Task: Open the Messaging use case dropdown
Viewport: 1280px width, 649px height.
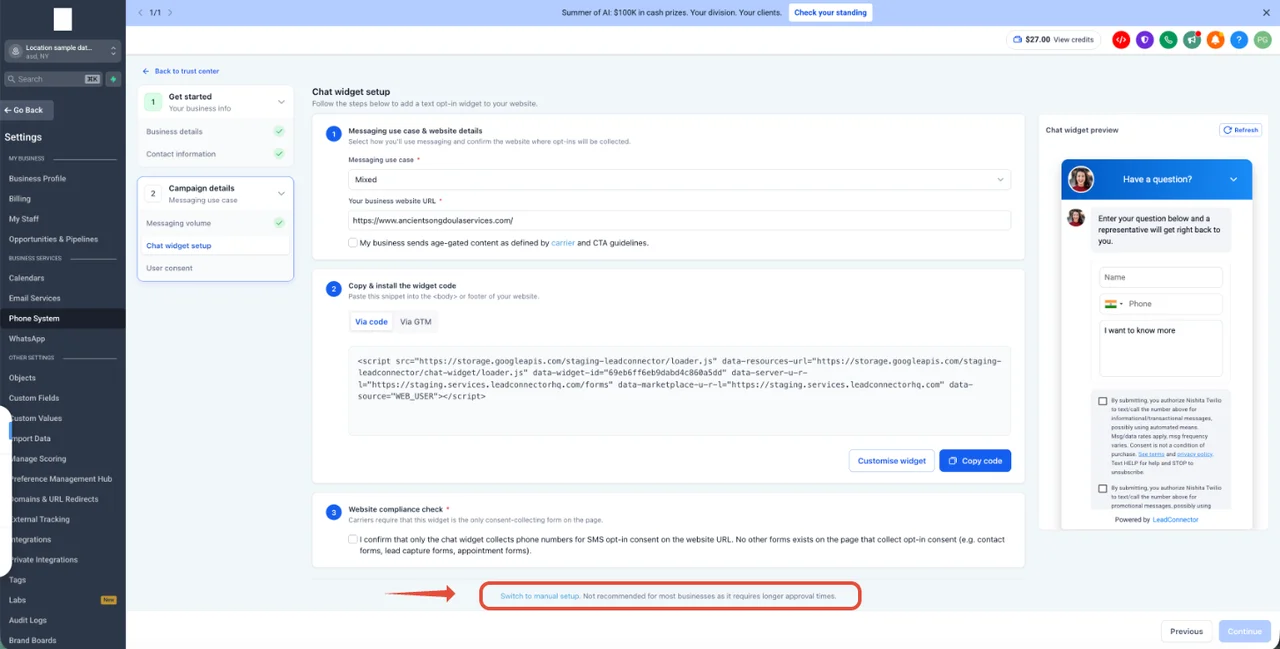Action: click(x=679, y=180)
